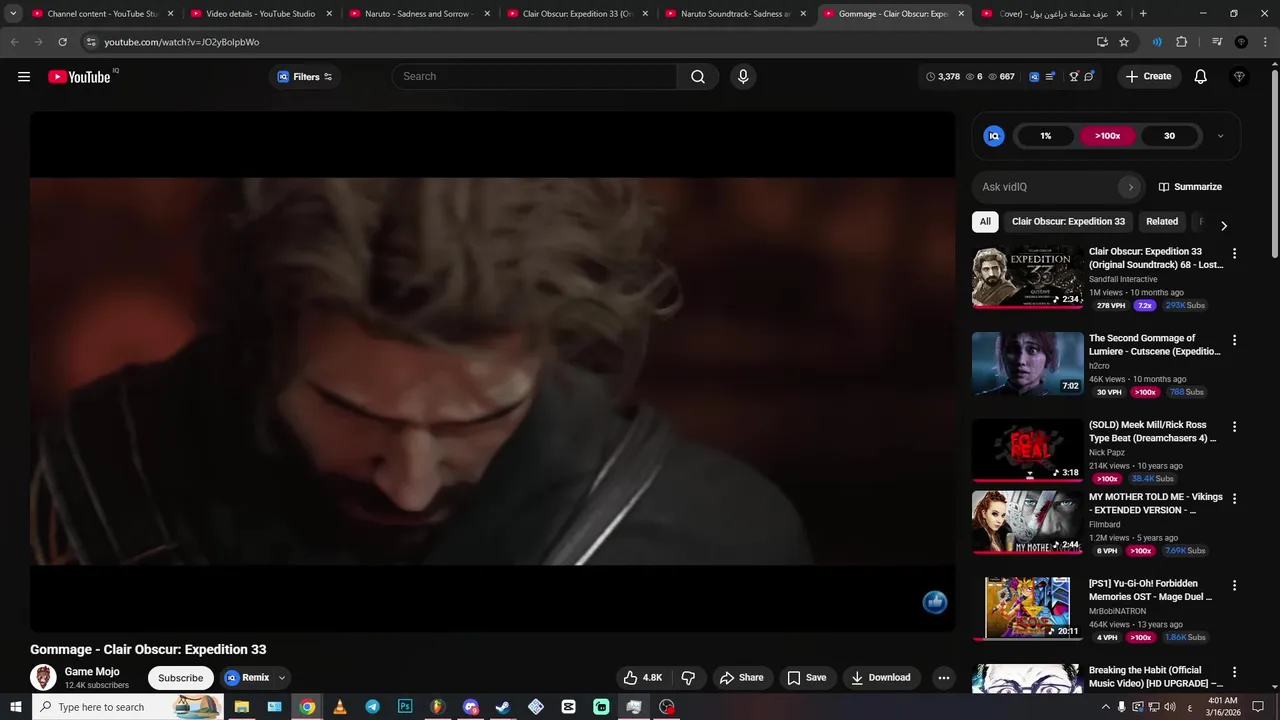Open the notifications bell

pyautogui.click(x=1201, y=77)
